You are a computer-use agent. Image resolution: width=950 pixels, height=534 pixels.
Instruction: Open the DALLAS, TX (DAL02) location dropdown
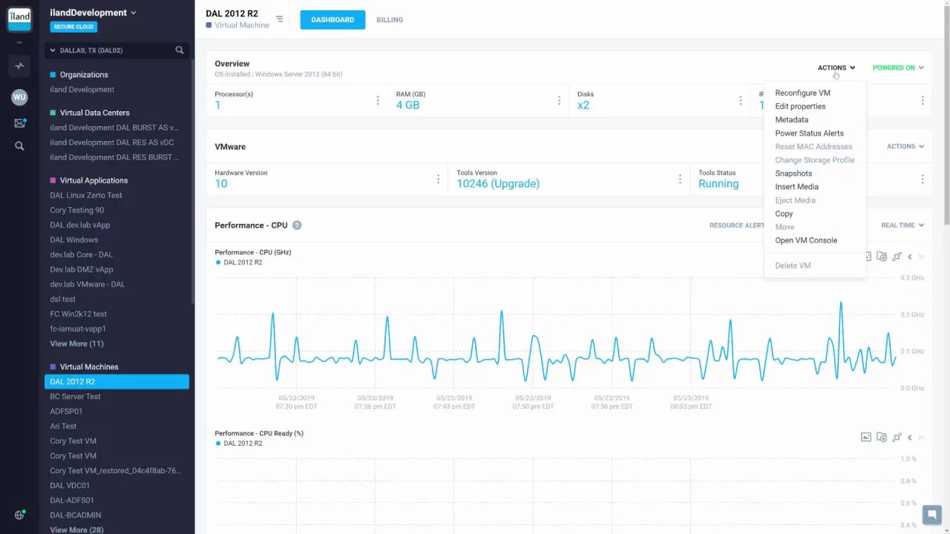pos(87,50)
